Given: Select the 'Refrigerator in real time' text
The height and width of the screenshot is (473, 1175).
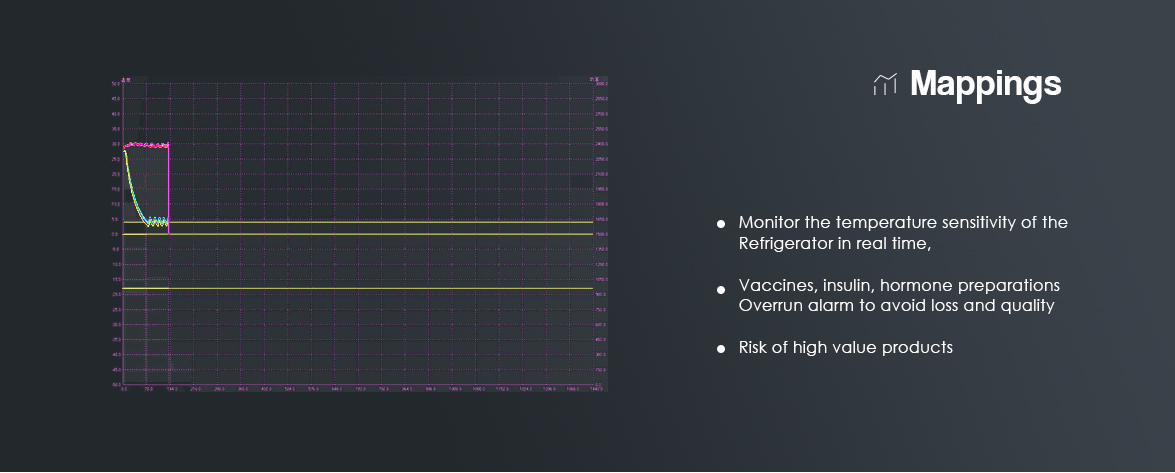Looking at the screenshot, I should pos(834,244).
